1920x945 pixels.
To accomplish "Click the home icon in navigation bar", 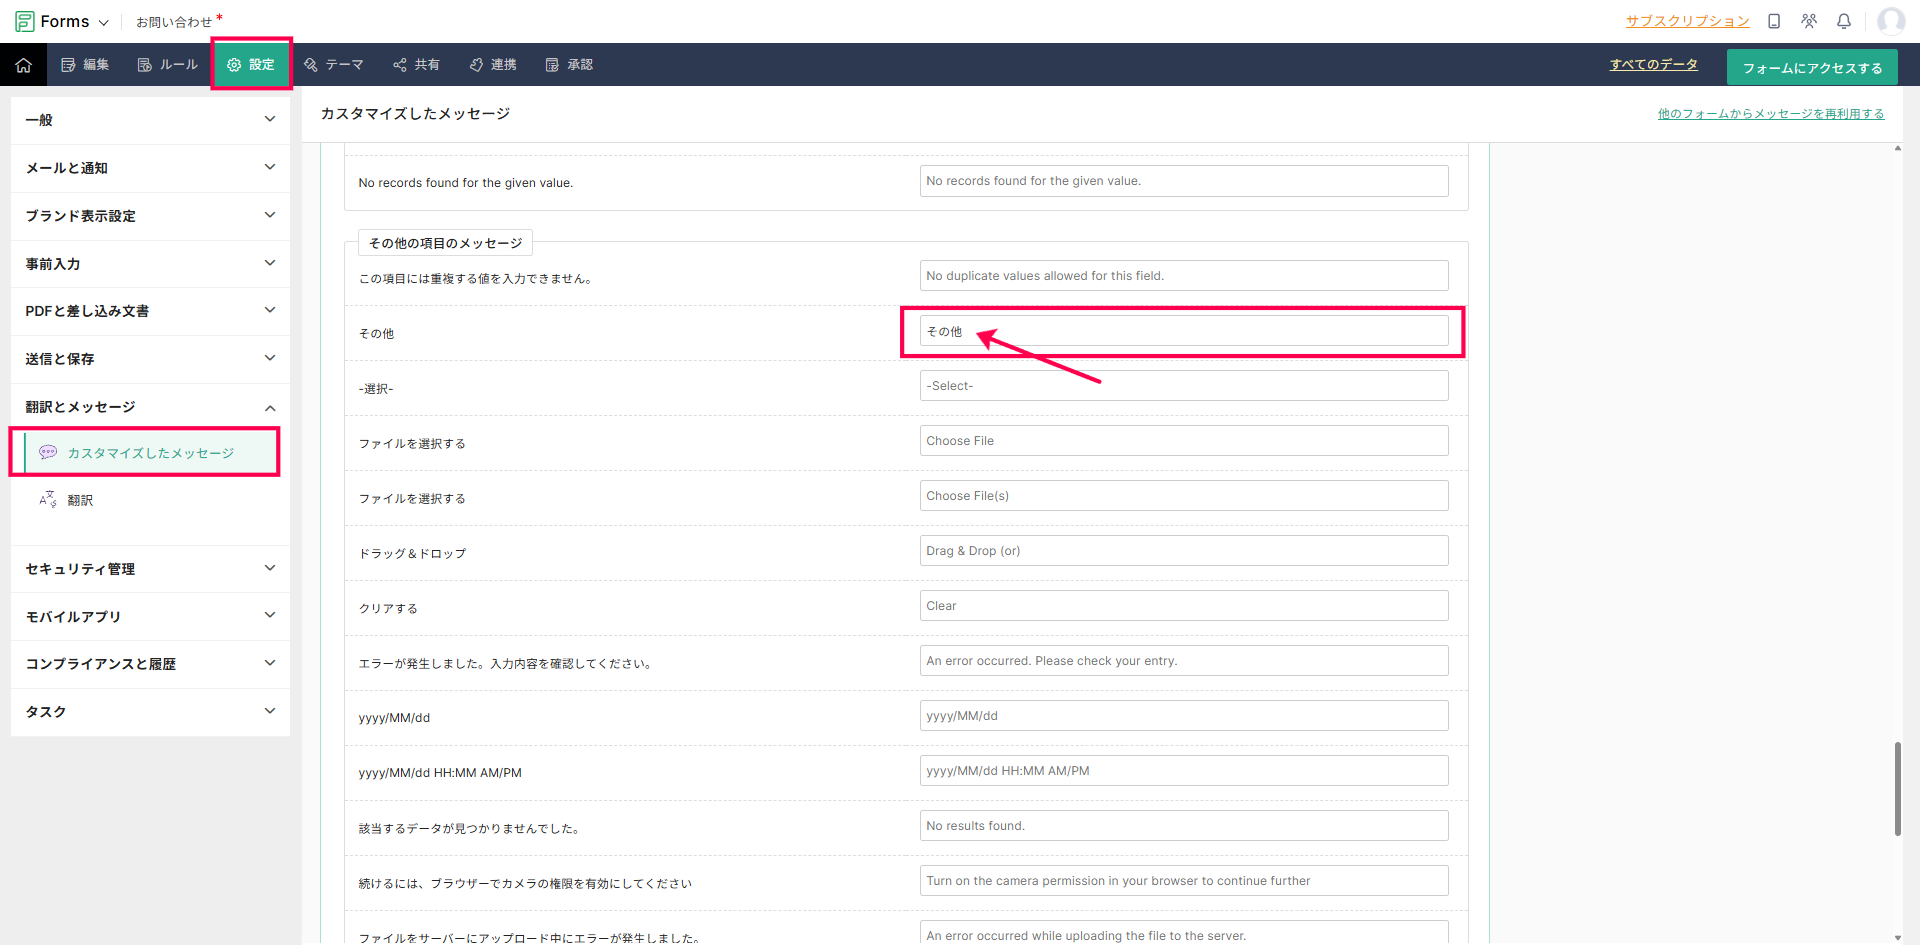I will [x=24, y=65].
